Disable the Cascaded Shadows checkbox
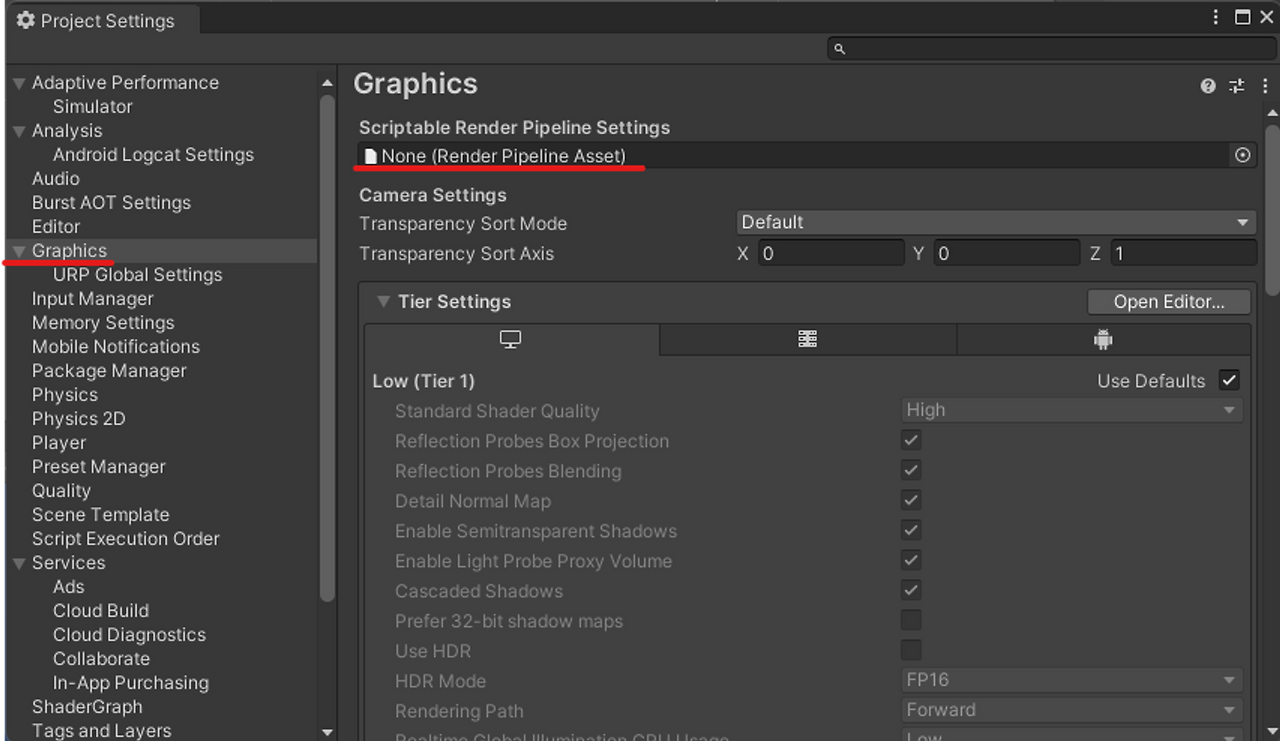1280x741 pixels. point(910,590)
